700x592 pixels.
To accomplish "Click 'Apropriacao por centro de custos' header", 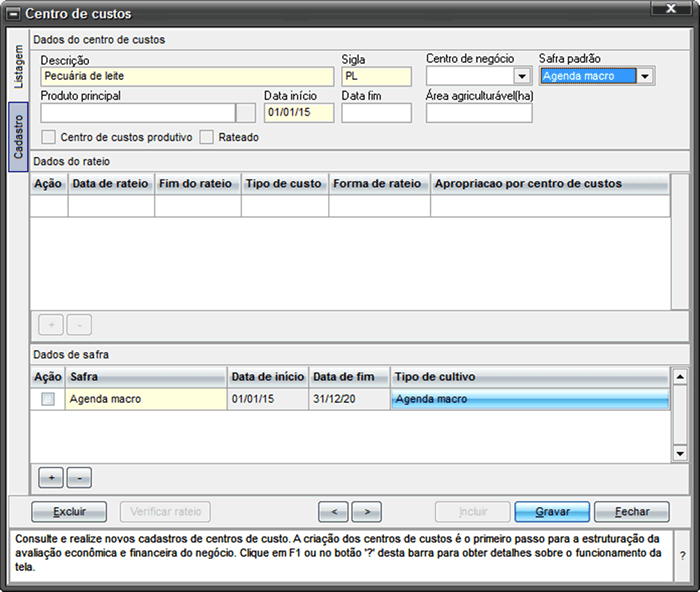I will 550,184.
